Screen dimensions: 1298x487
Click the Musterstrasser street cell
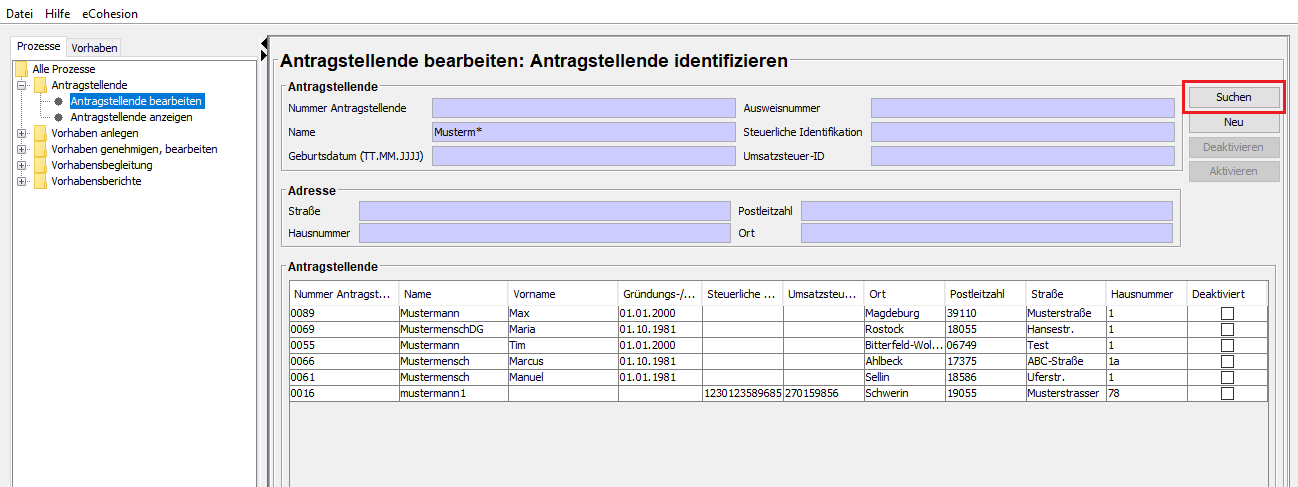pos(1066,394)
